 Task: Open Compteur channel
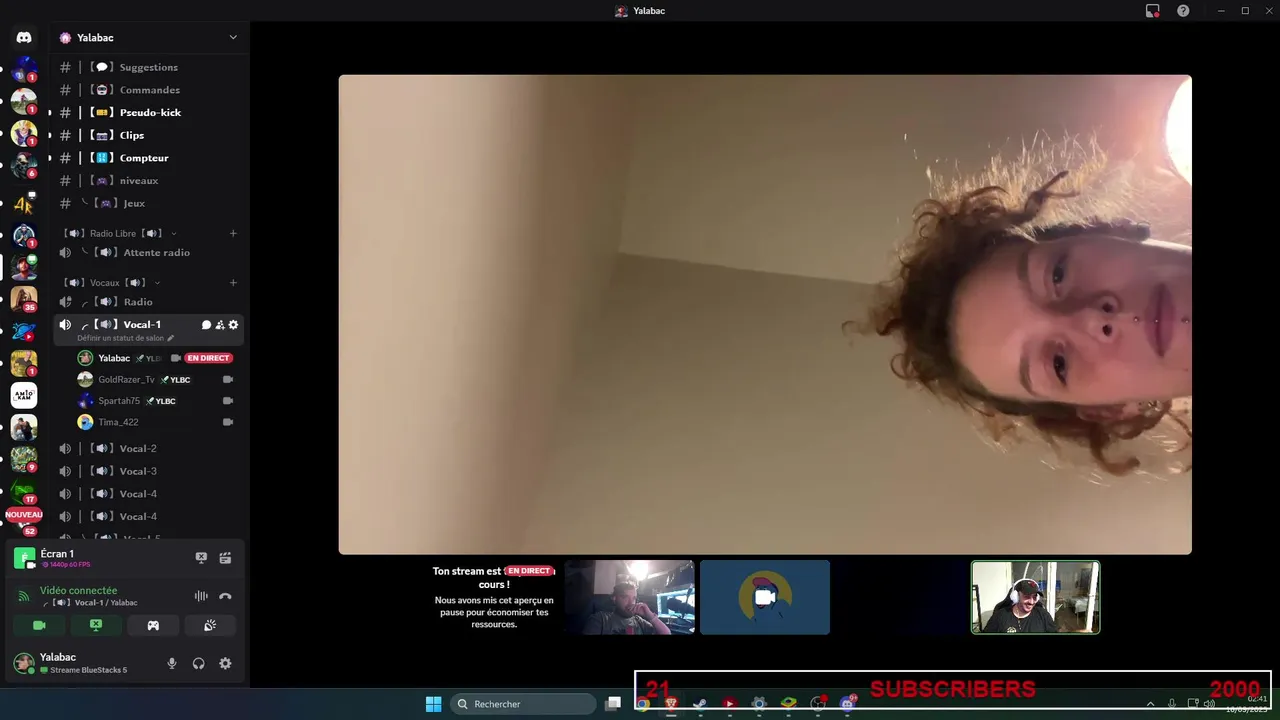coord(148,158)
